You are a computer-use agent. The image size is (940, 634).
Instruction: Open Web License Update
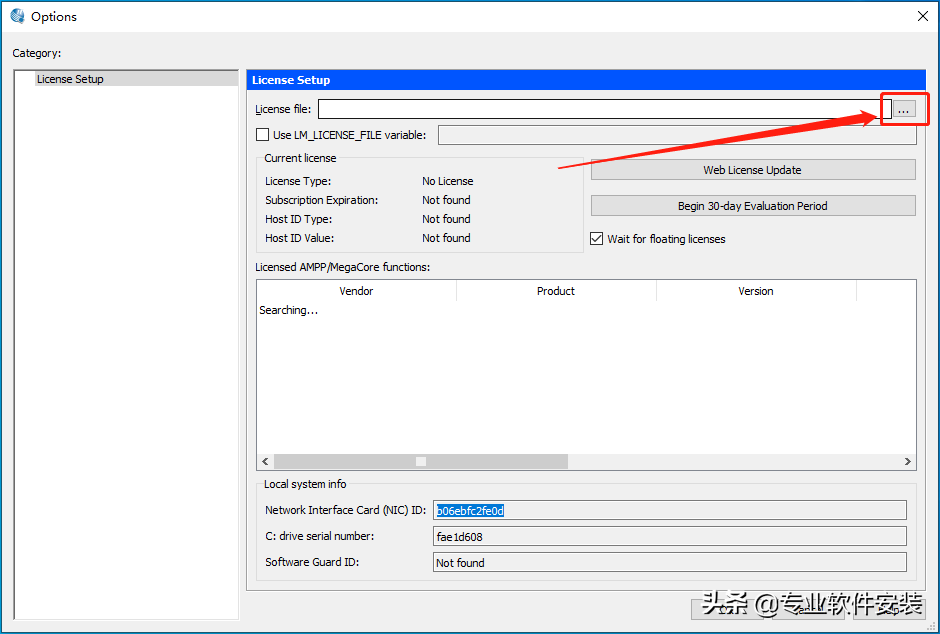click(x=753, y=170)
